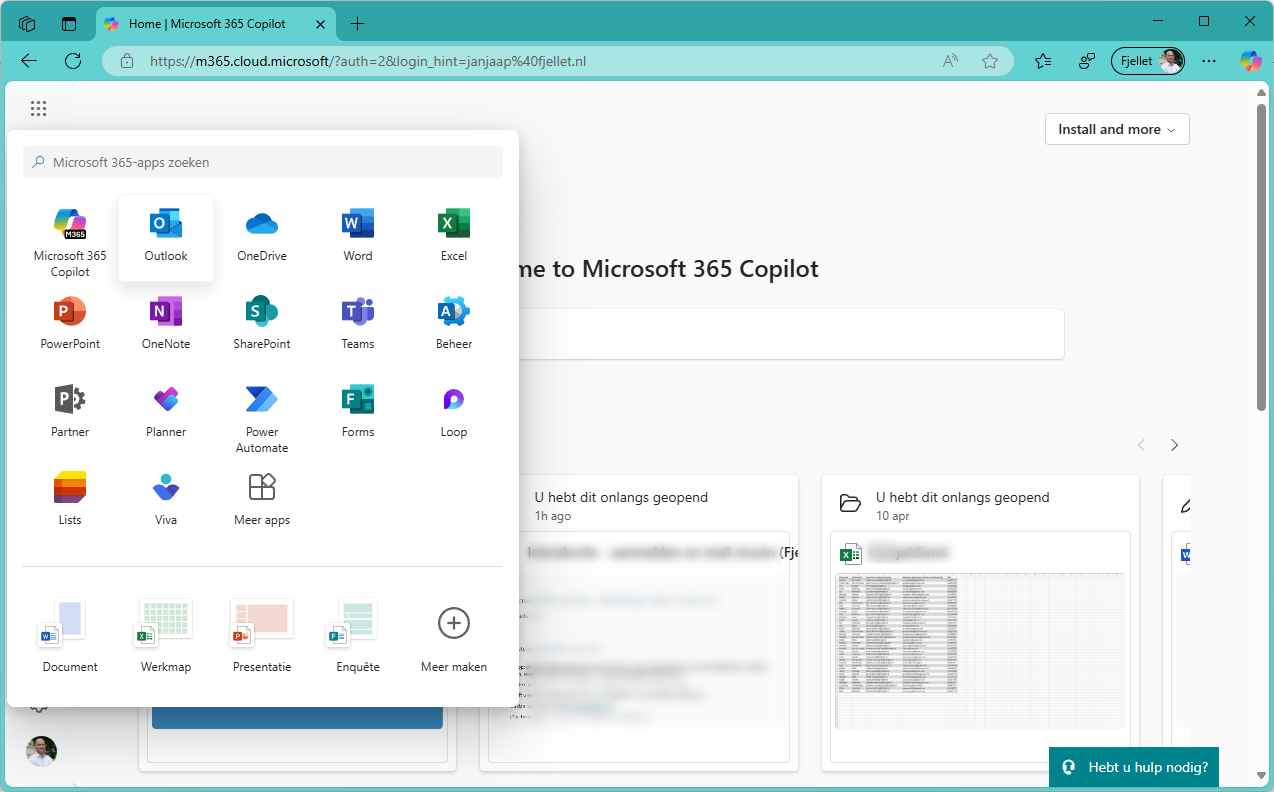Click the Copilot chat input box
The image size is (1274, 792).
coord(790,334)
